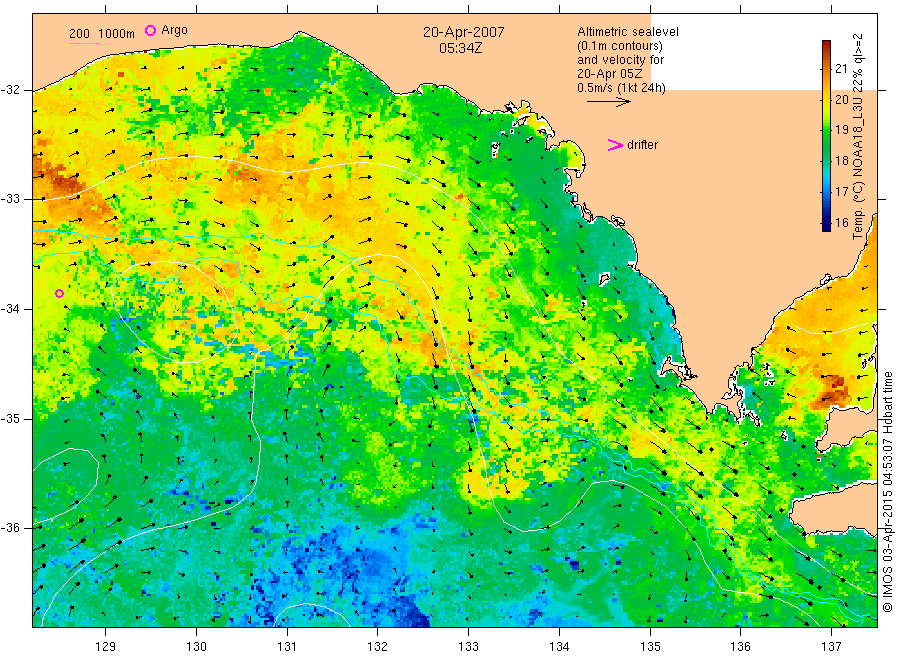
Task: Click the 'Altimetric sealevel' caption text
Action: coord(627,32)
